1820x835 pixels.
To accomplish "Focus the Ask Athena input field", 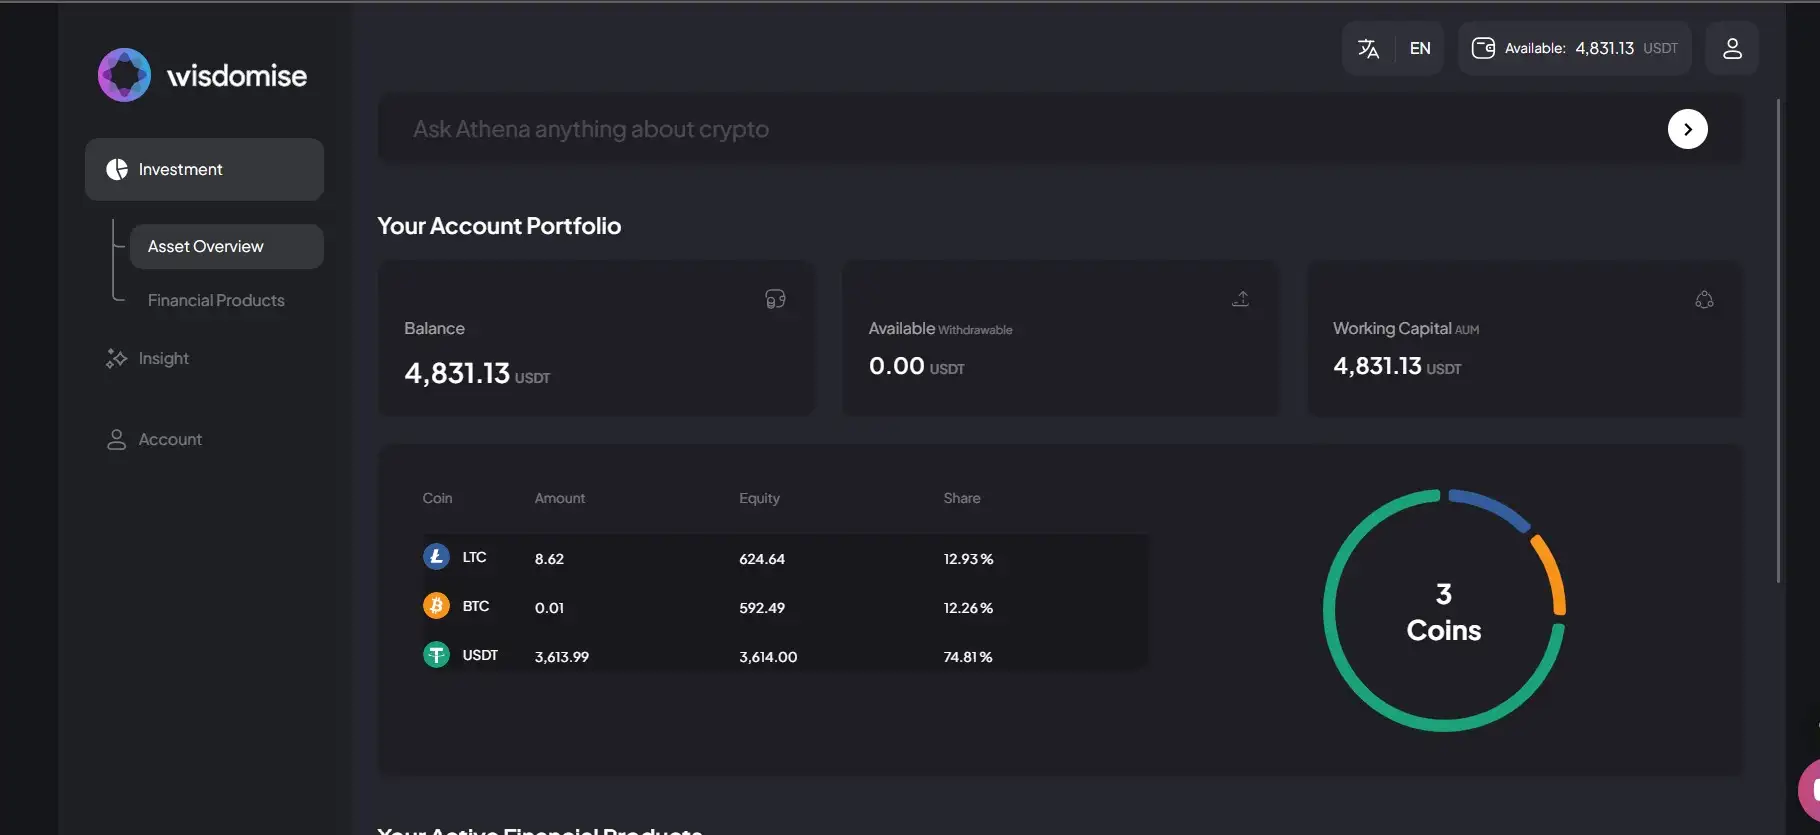I will (1000, 129).
